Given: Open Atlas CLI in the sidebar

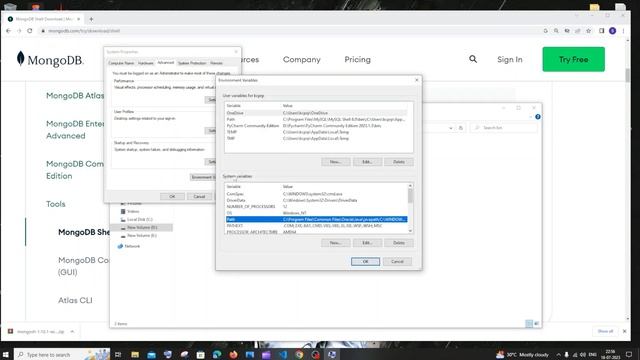Looking at the screenshot, I should (75, 300).
